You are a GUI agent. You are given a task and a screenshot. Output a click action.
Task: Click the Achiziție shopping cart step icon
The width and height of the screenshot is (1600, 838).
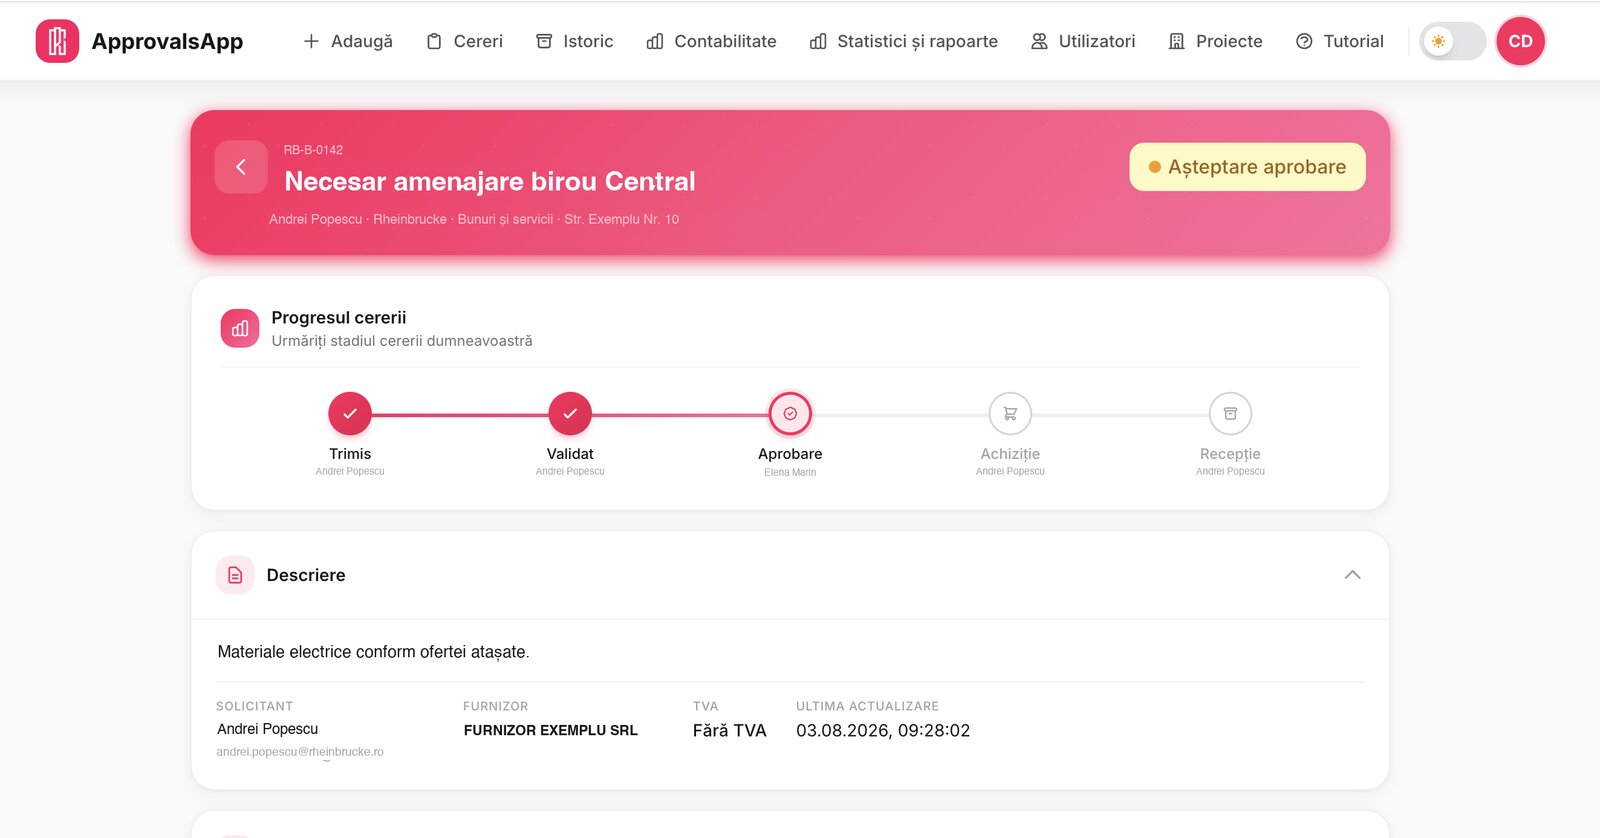(1010, 413)
